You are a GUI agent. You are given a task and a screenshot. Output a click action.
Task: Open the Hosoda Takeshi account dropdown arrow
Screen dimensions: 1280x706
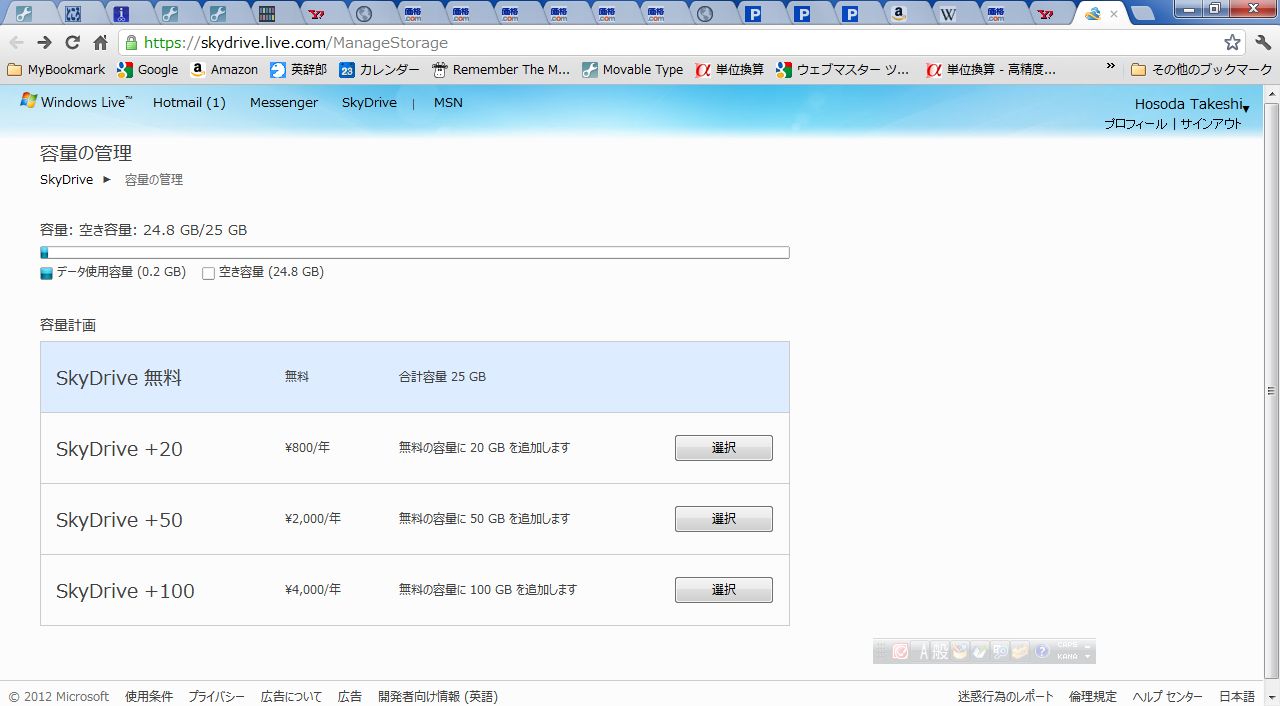click(x=1246, y=109)
